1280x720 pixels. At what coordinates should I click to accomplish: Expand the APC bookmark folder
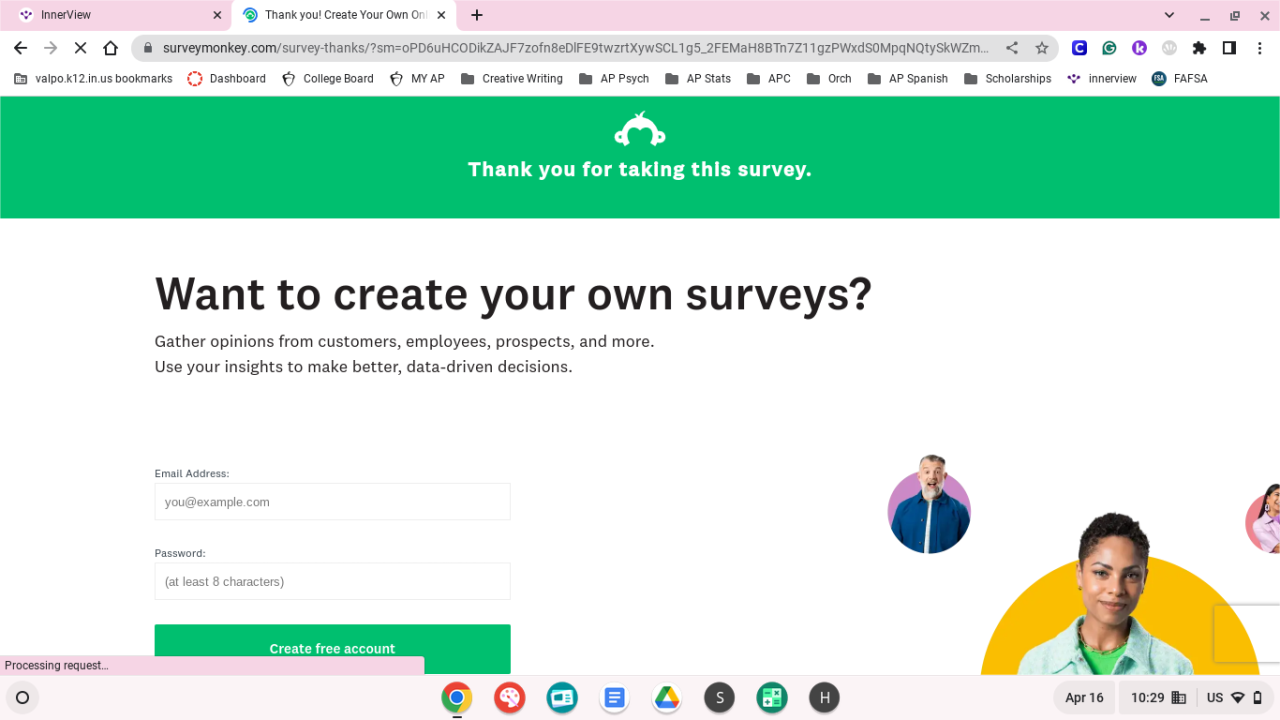click(x=769, y=78)
